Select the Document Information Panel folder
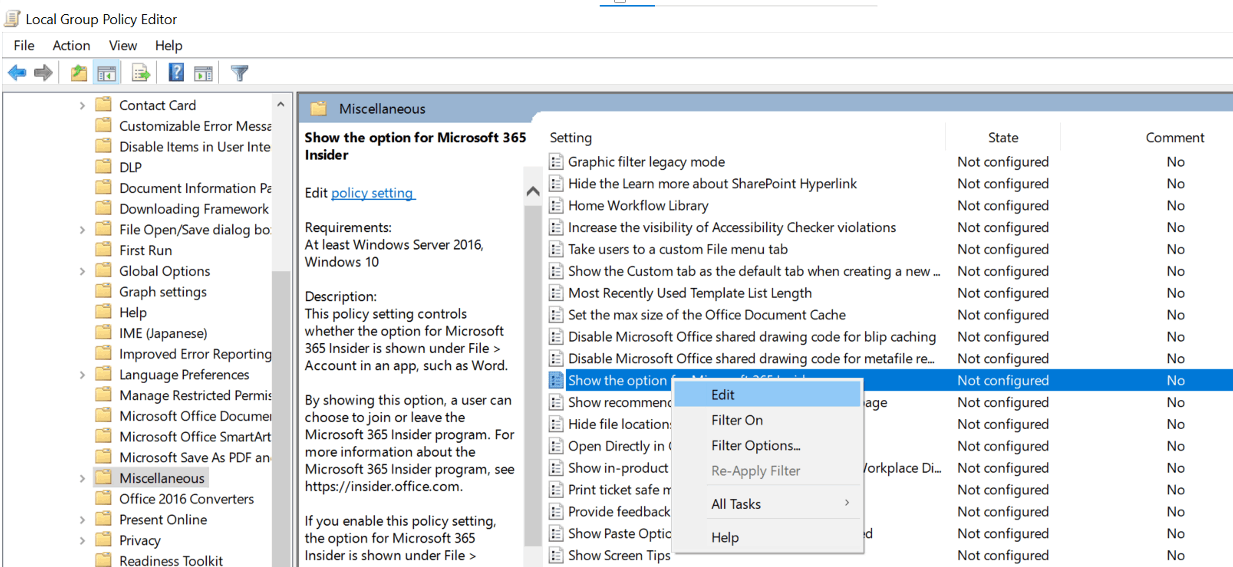1233x567 pixels. tap(195, 188)
